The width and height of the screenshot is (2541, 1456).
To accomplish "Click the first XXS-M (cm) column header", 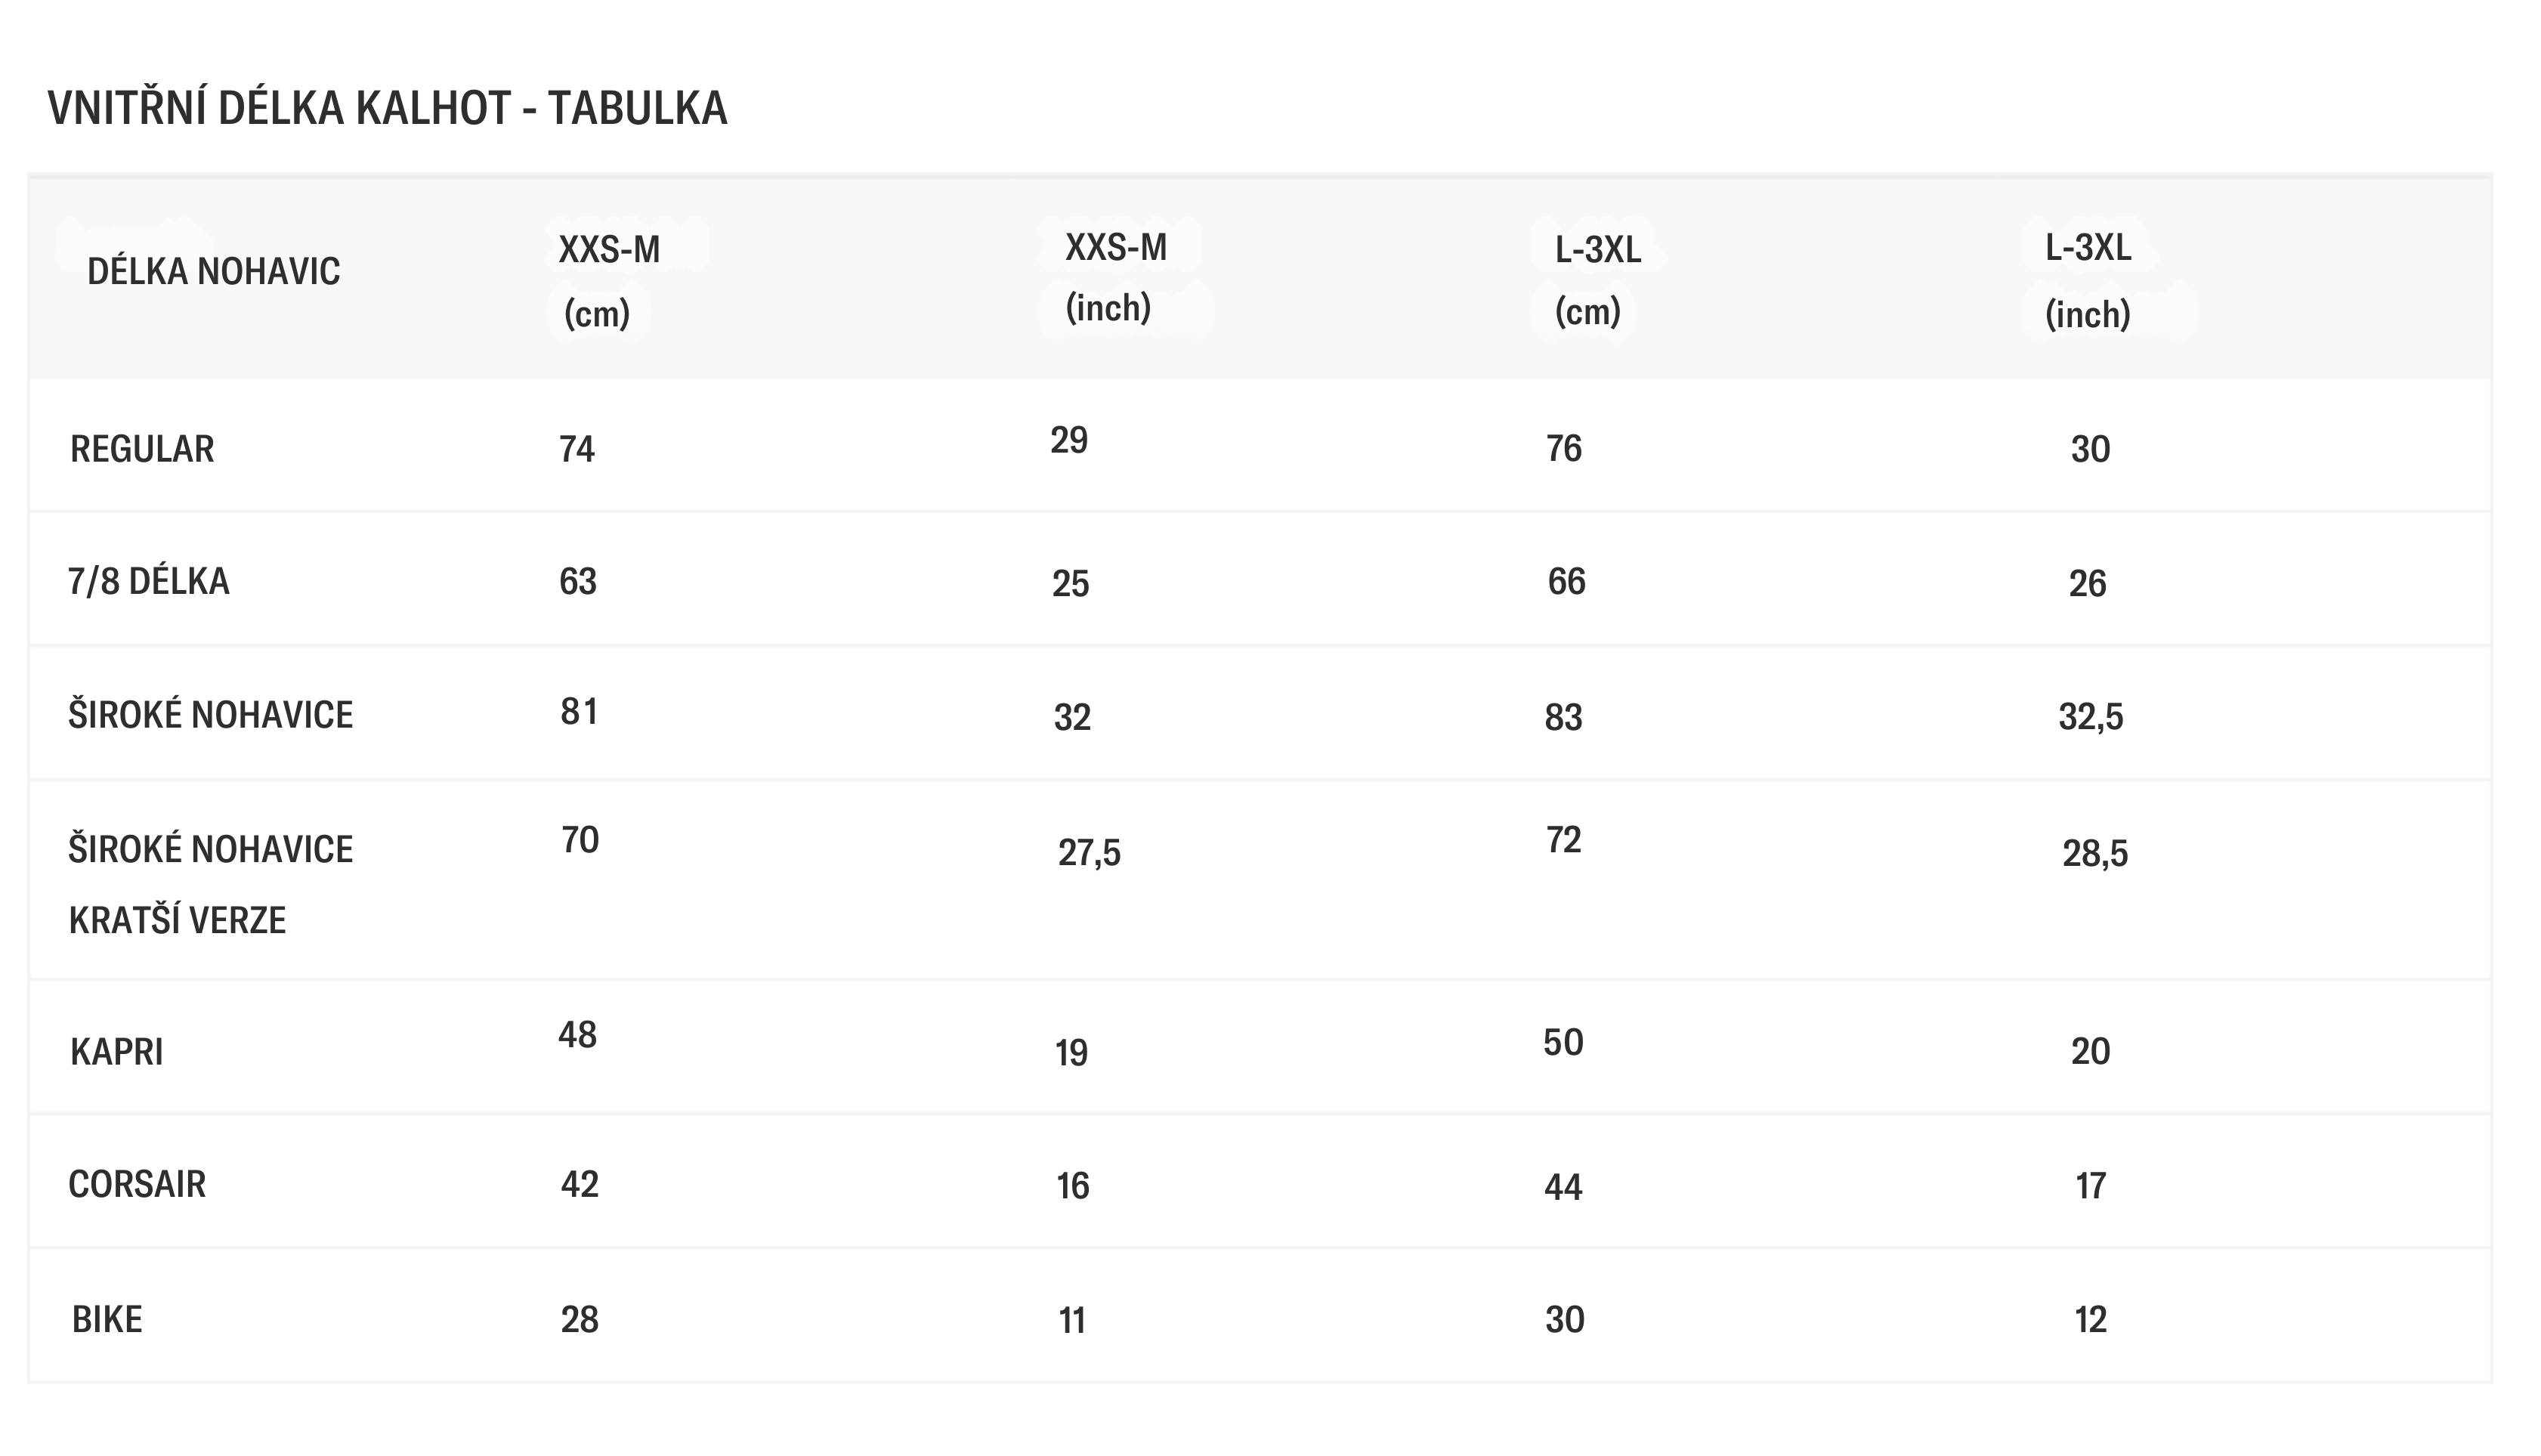I will pos(609,281).
